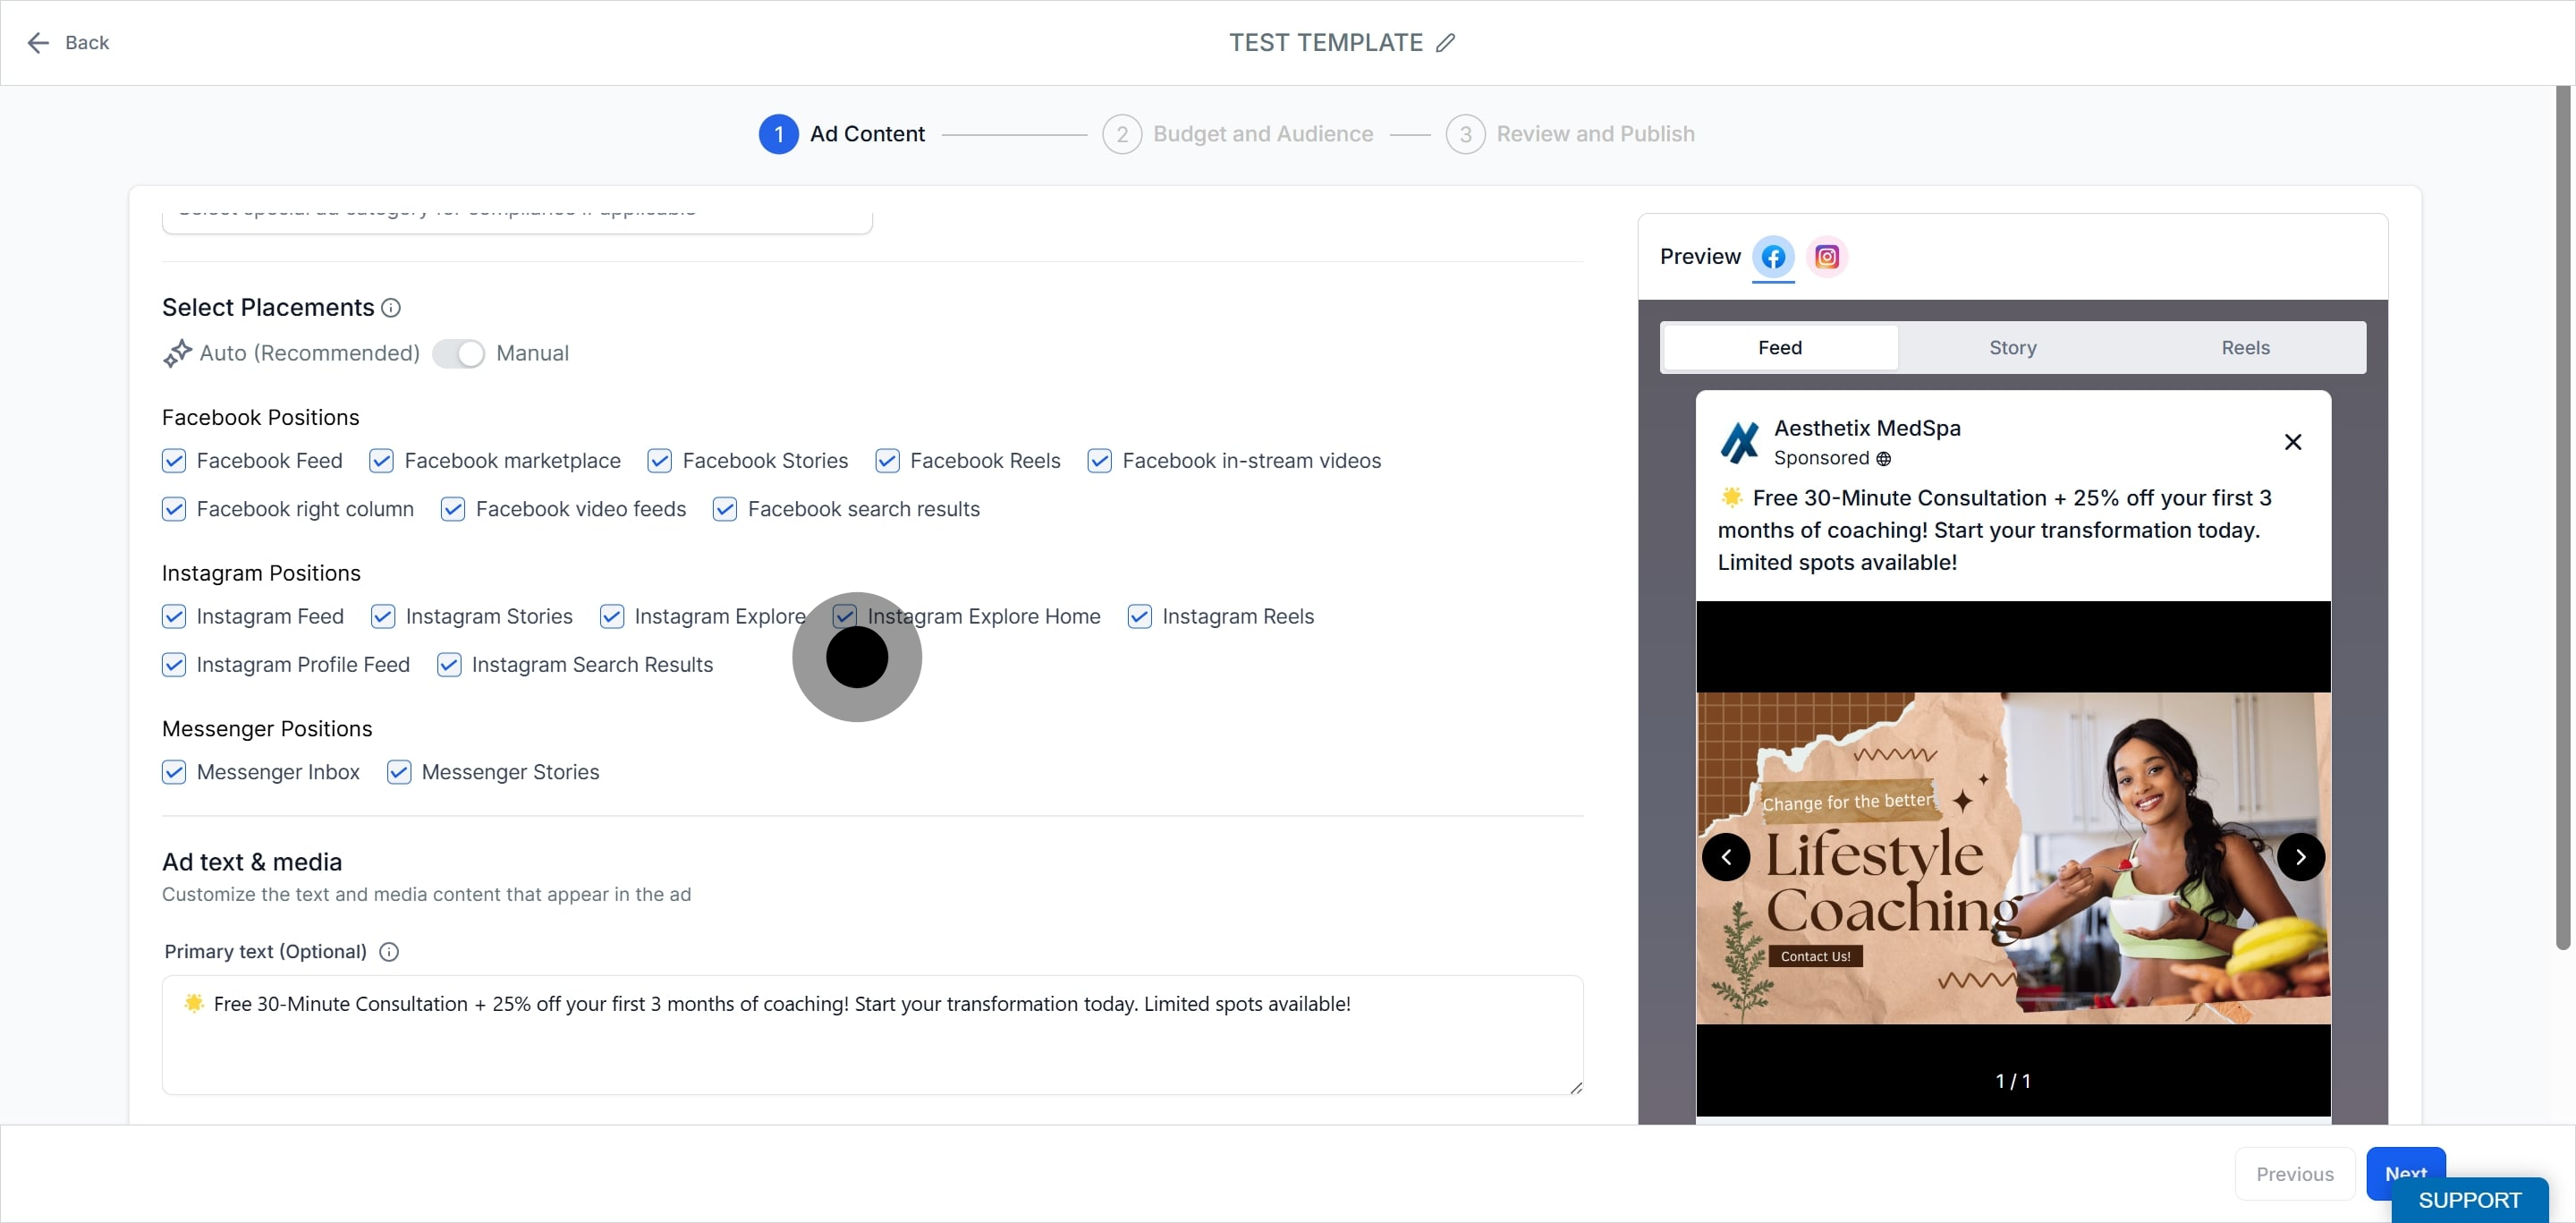Uncheck Facebook marketplace checkbox
Image resolution: width=2576 pixels, height=1223 pixels.
pos(381,461)
